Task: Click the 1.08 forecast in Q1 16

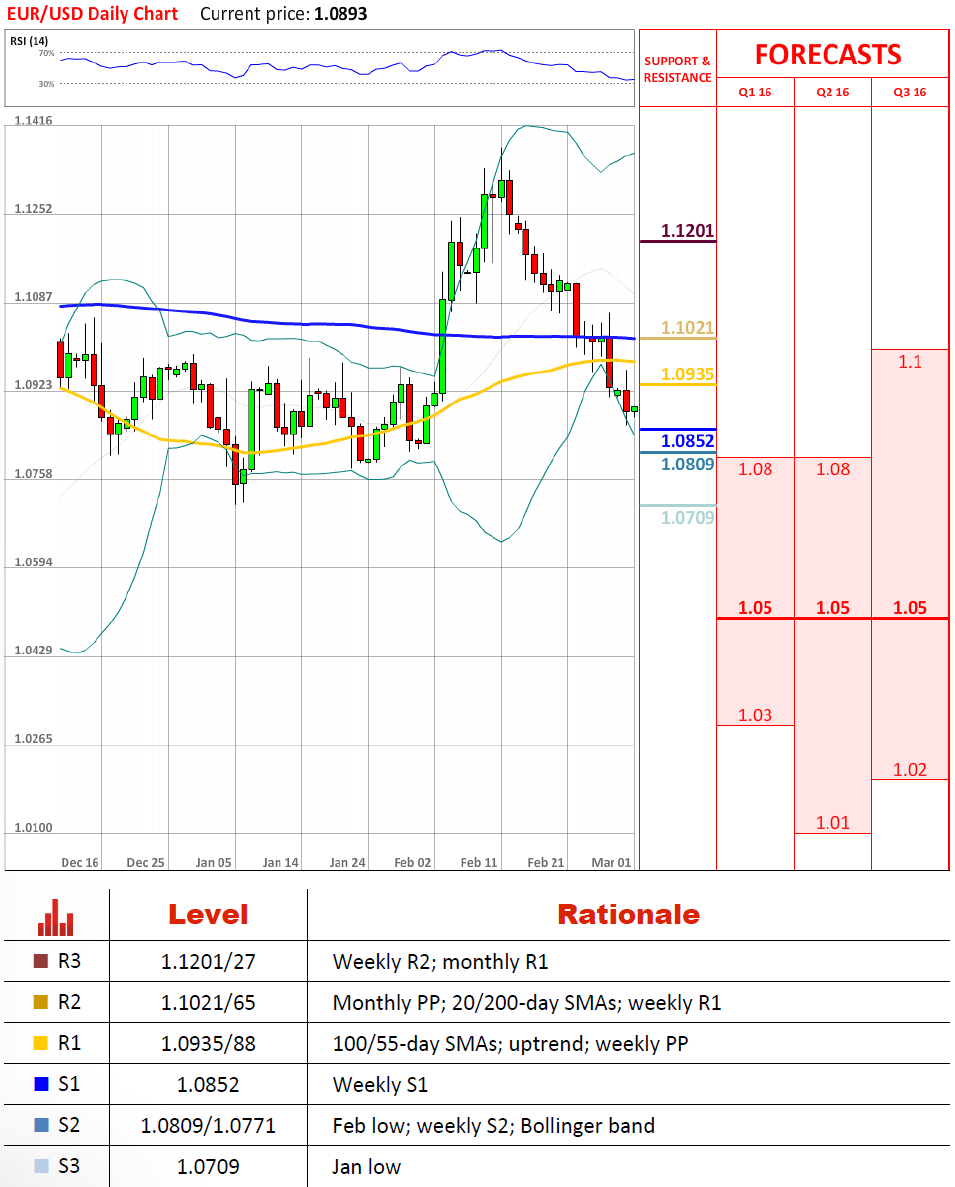Action: tap(754, 469)
